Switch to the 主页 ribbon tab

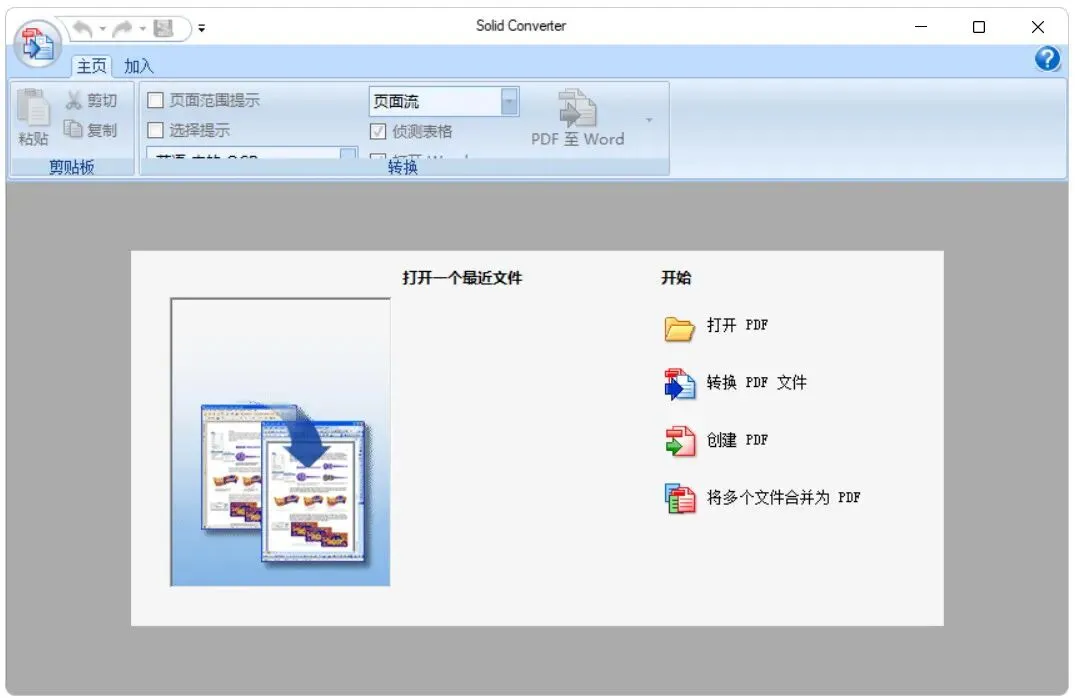pos(92,66)
